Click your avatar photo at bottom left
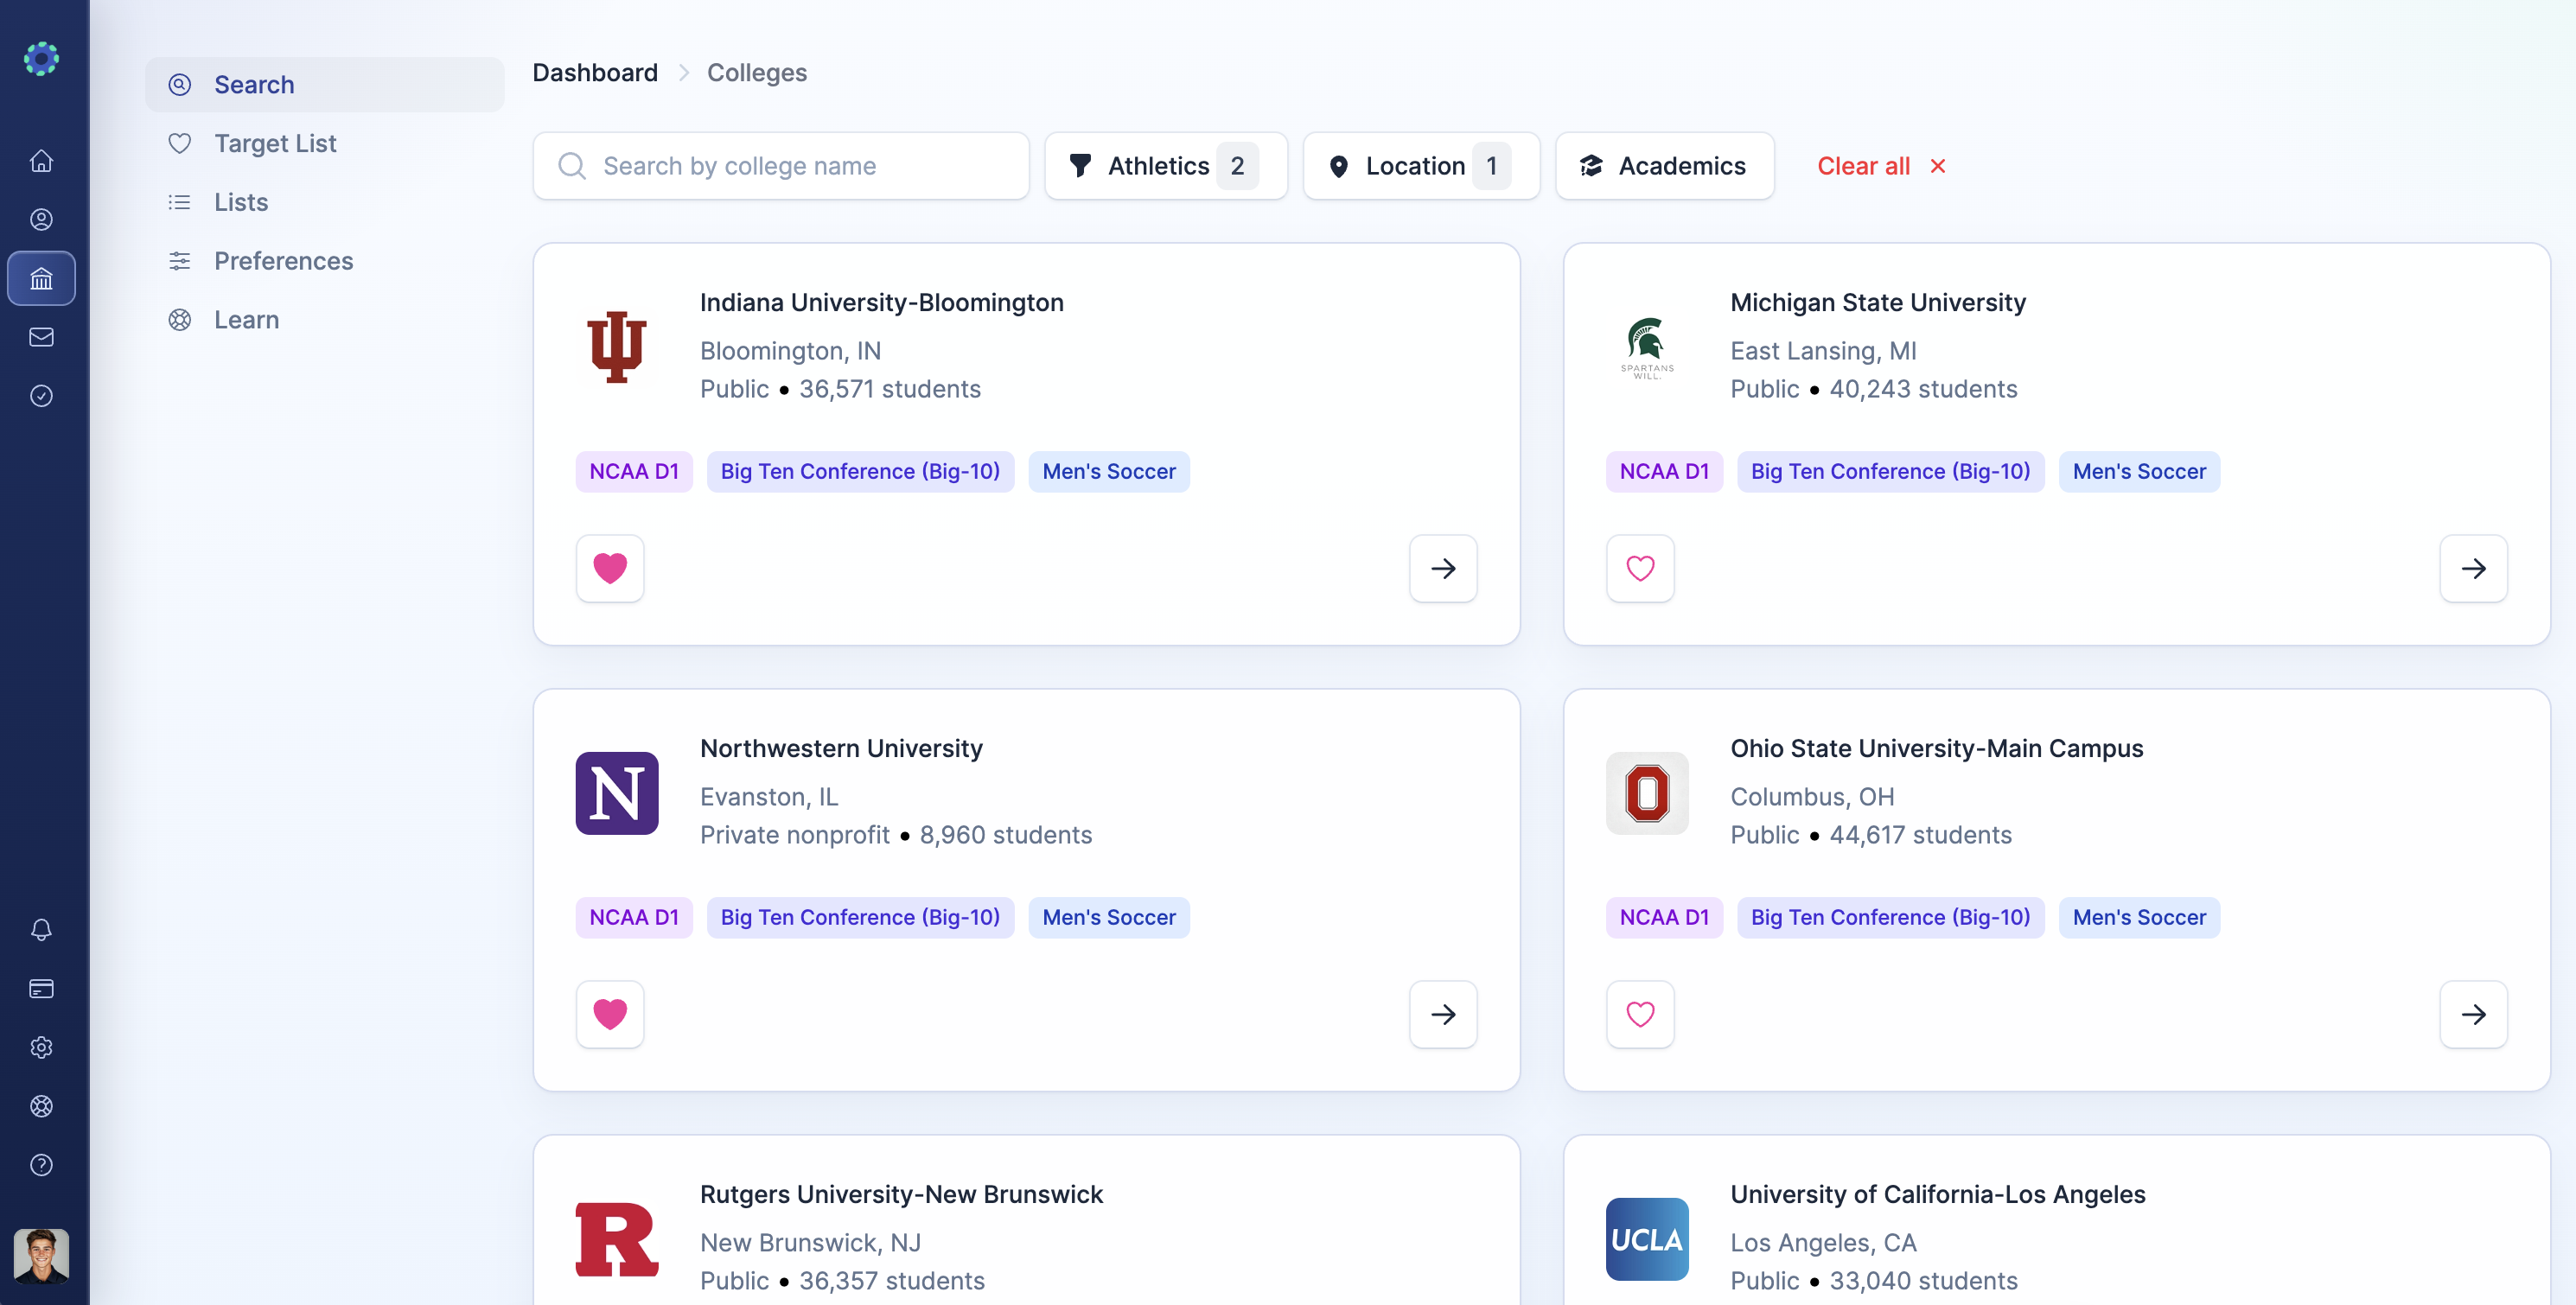Image resolution: width=2576 pixels, height=1305 pixels. click(x=41, y=1257)
